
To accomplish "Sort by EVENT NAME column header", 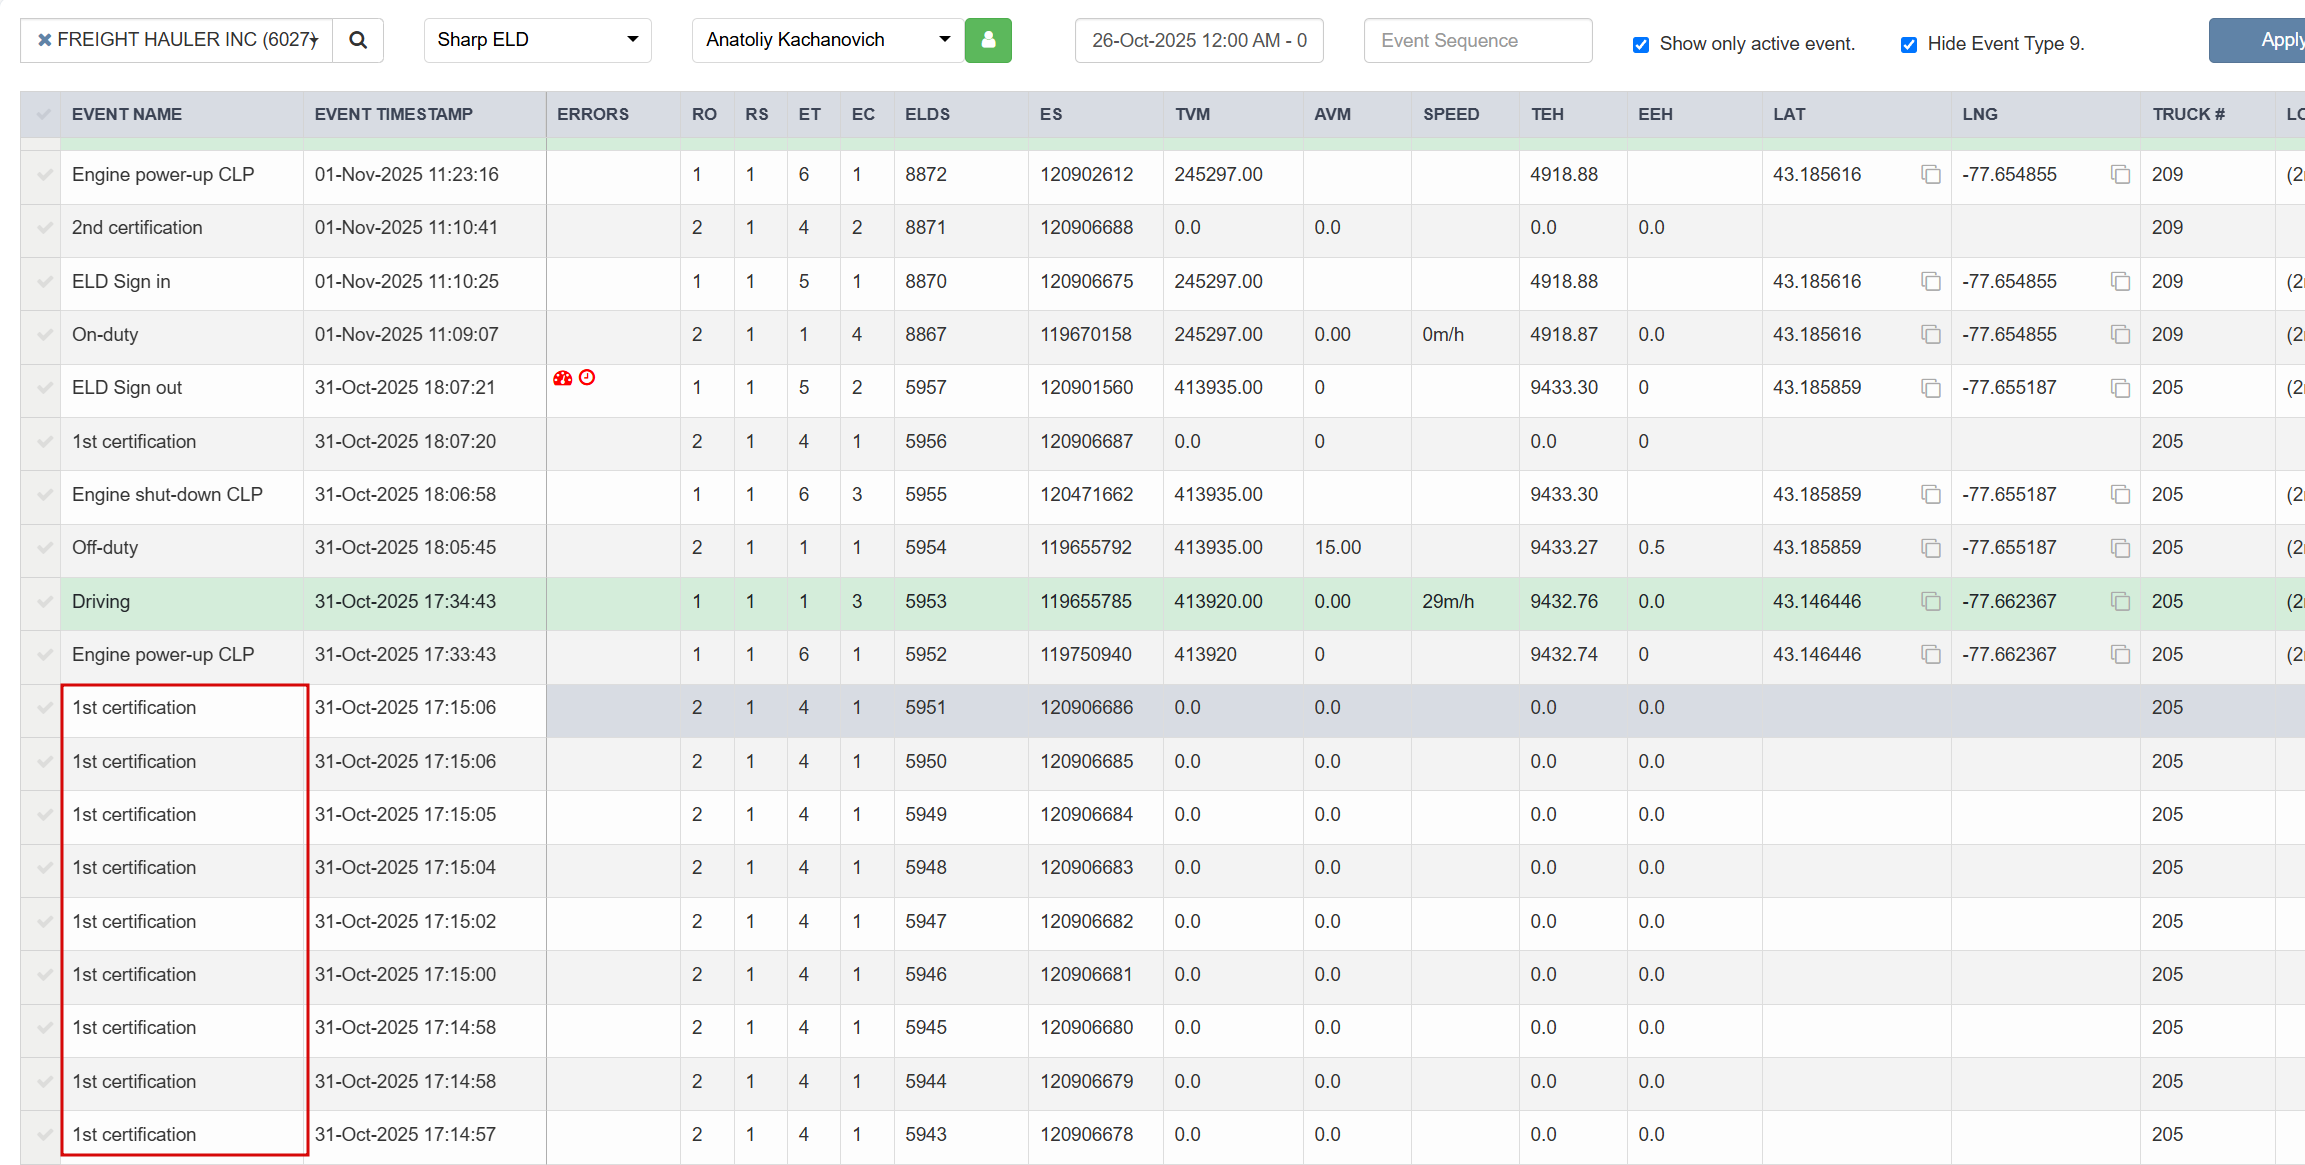I will pyautogui.click(x=127, y=114).
